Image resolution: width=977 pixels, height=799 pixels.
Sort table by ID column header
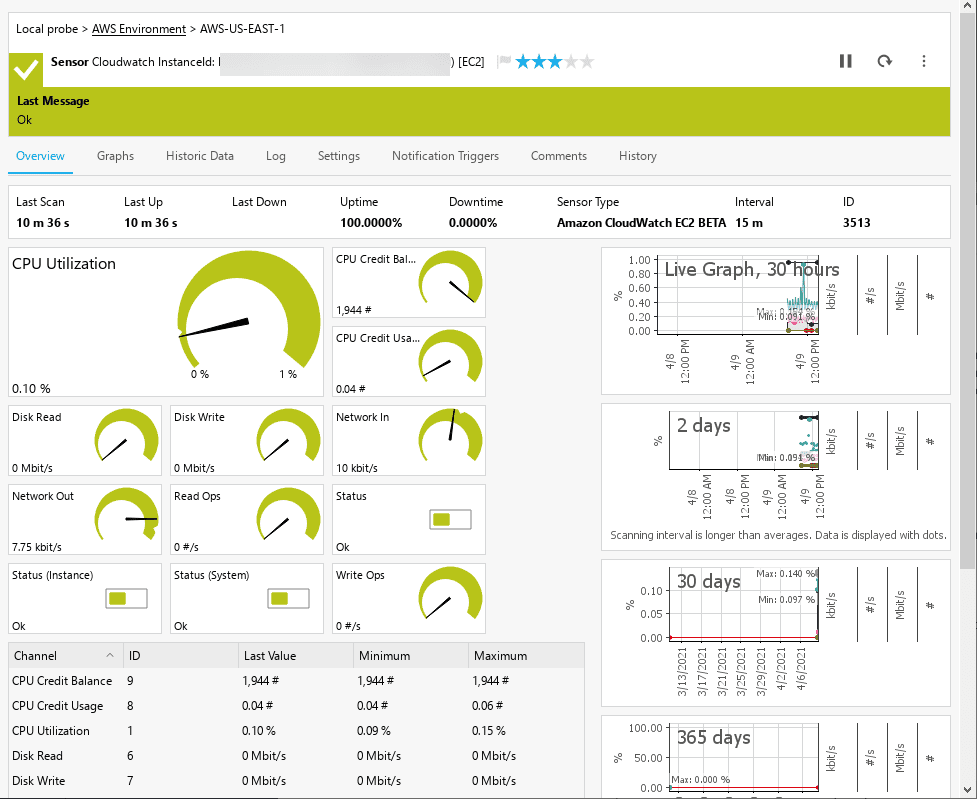[181, 656]
